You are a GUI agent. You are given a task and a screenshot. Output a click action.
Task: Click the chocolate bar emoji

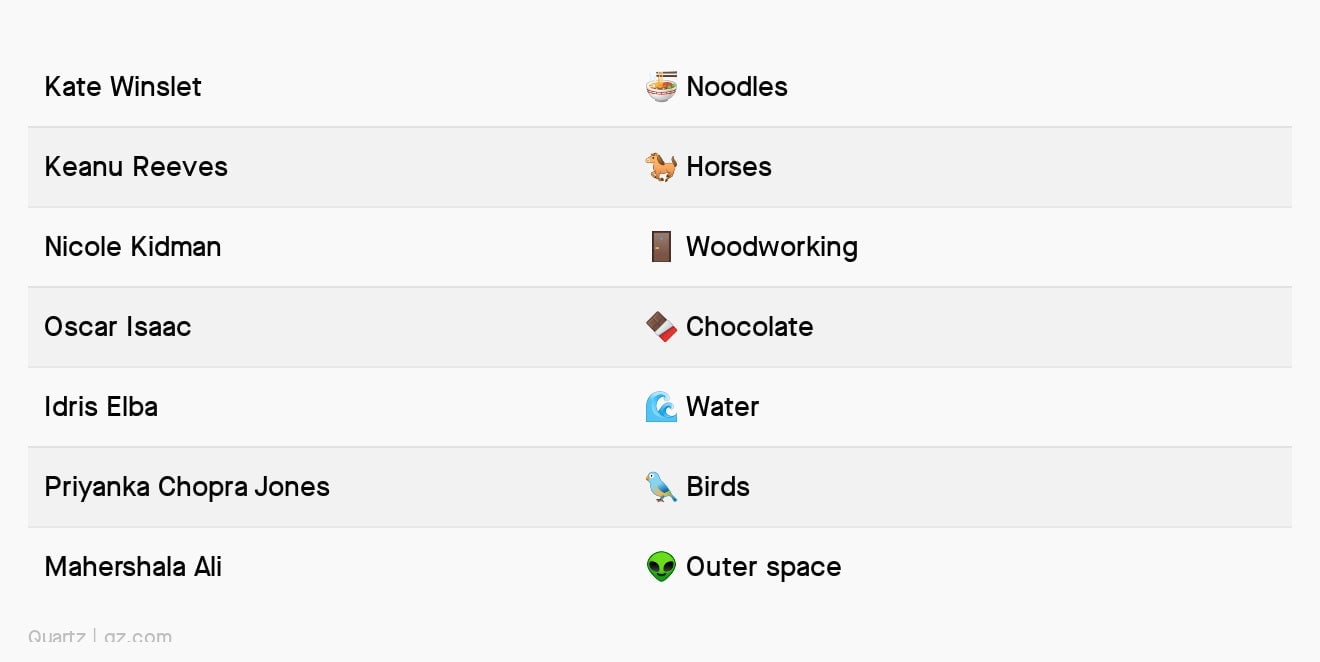(661, 327)
